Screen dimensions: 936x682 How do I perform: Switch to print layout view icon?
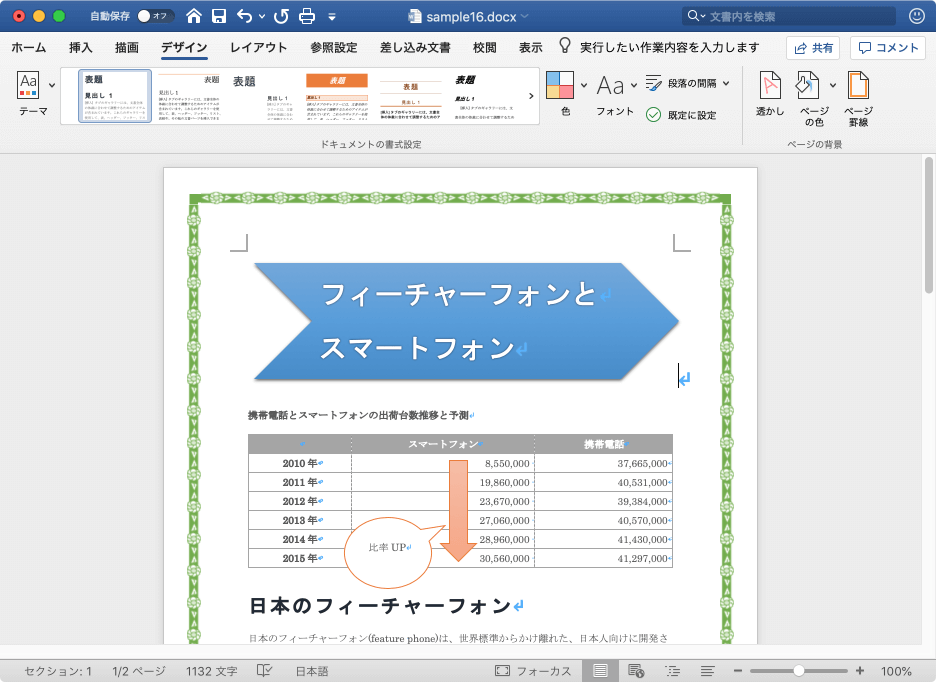point(600,671)
